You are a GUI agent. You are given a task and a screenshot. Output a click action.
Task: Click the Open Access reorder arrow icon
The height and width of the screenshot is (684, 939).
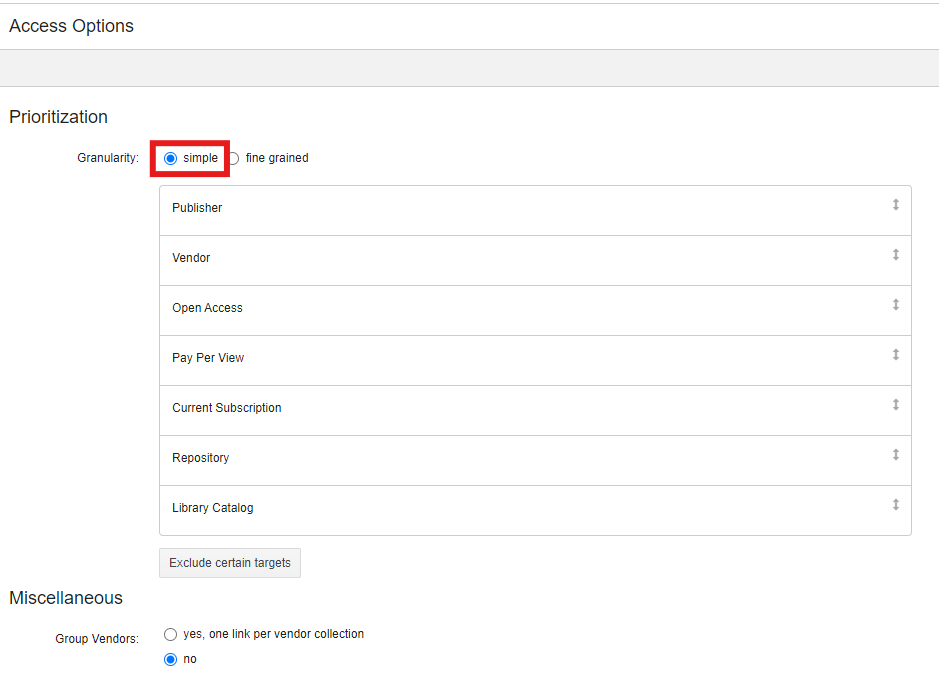(x=895, y=305)
